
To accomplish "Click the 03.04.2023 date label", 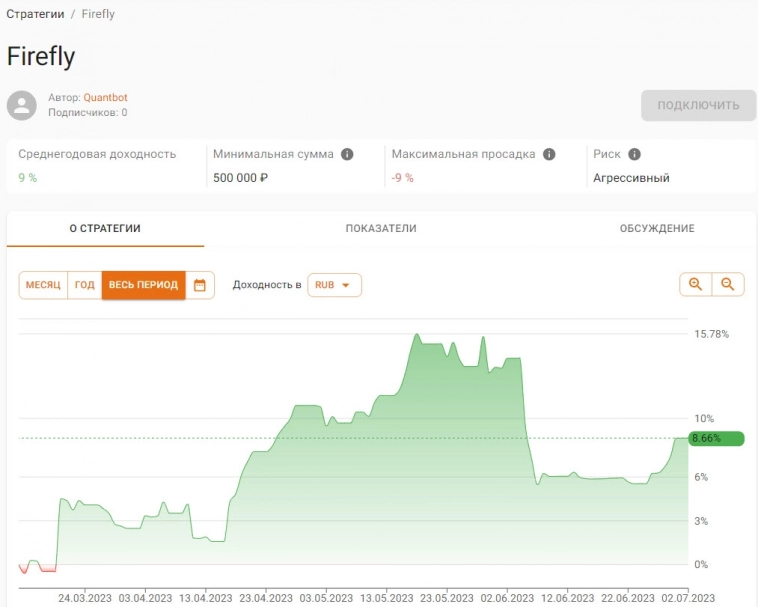I will [x=146, y=598].
